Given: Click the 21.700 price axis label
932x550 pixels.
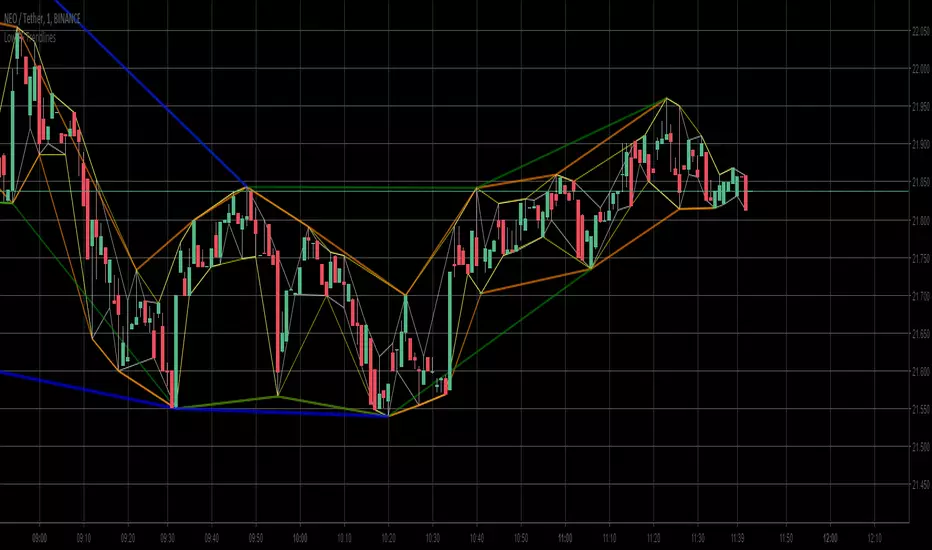Looking at the screenshot, I should click(921, 296).
